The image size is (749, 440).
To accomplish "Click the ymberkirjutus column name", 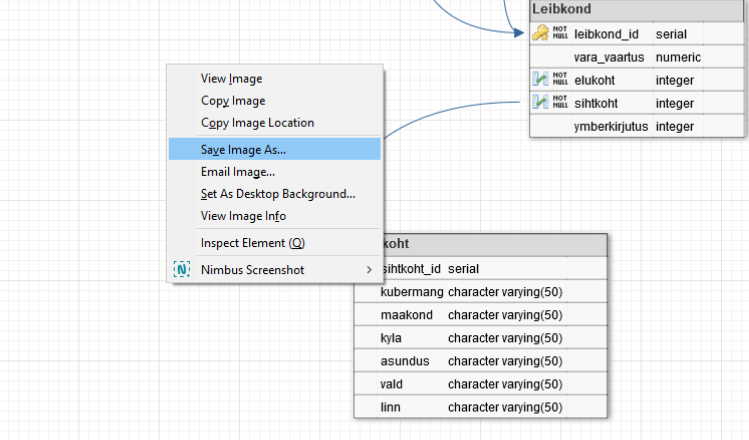I will point(611,127).
